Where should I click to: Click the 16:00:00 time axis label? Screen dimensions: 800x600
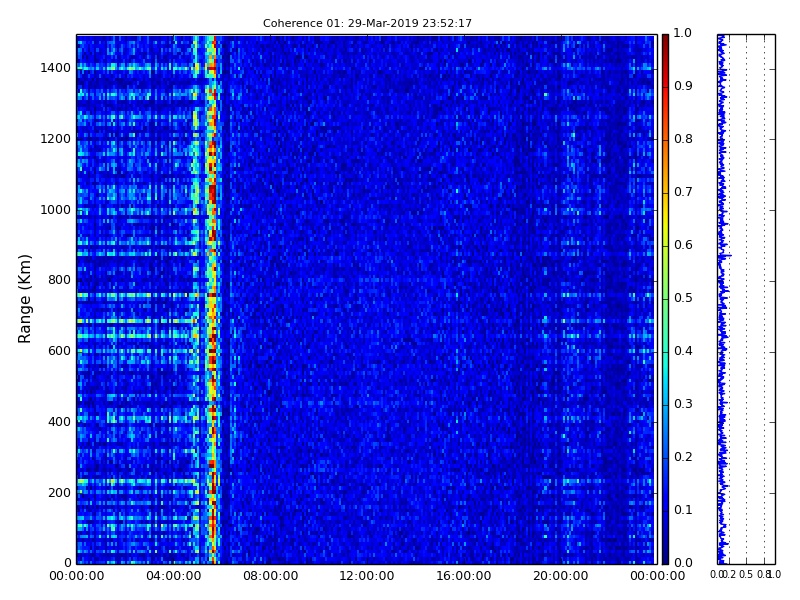[464, 576]
